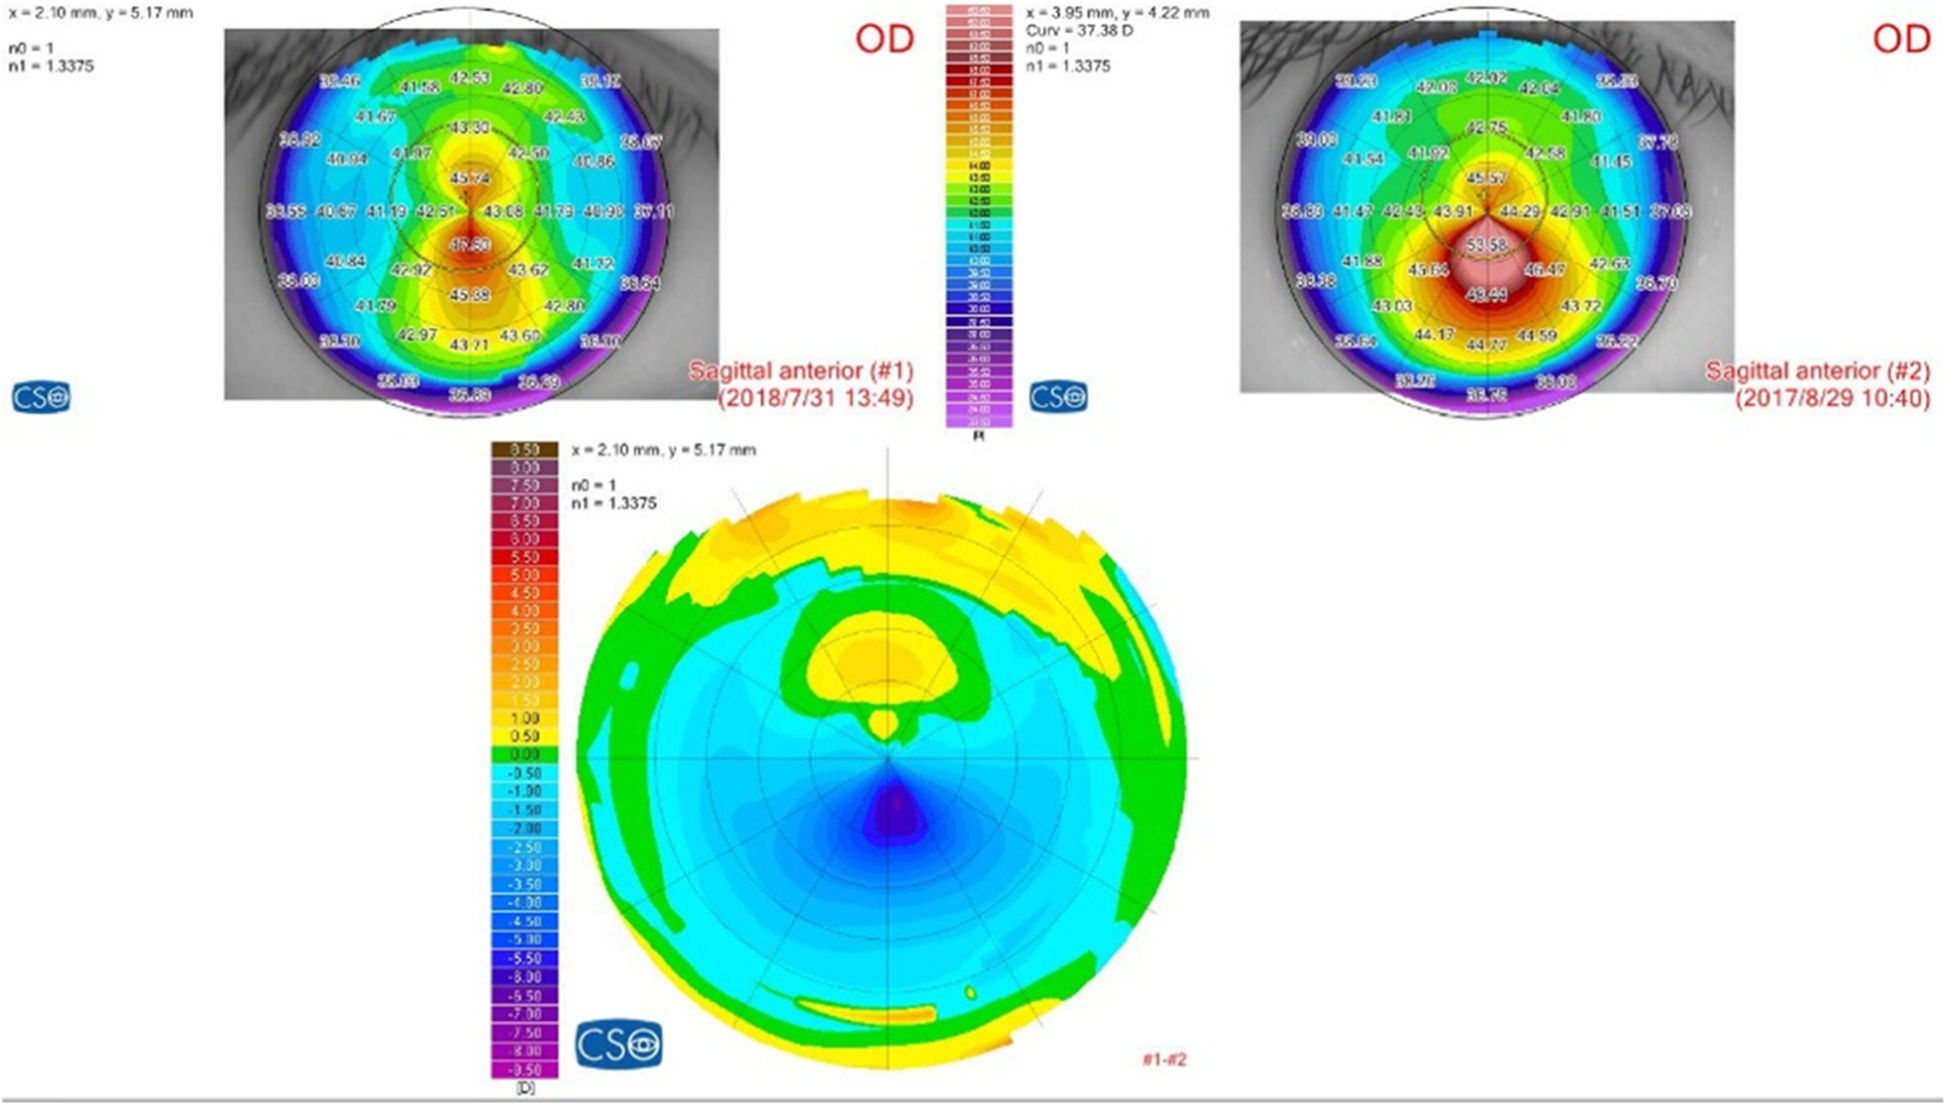Click the 43.30 value on map #1
Screen dimensions: 1946x1106
pos(470,128)
